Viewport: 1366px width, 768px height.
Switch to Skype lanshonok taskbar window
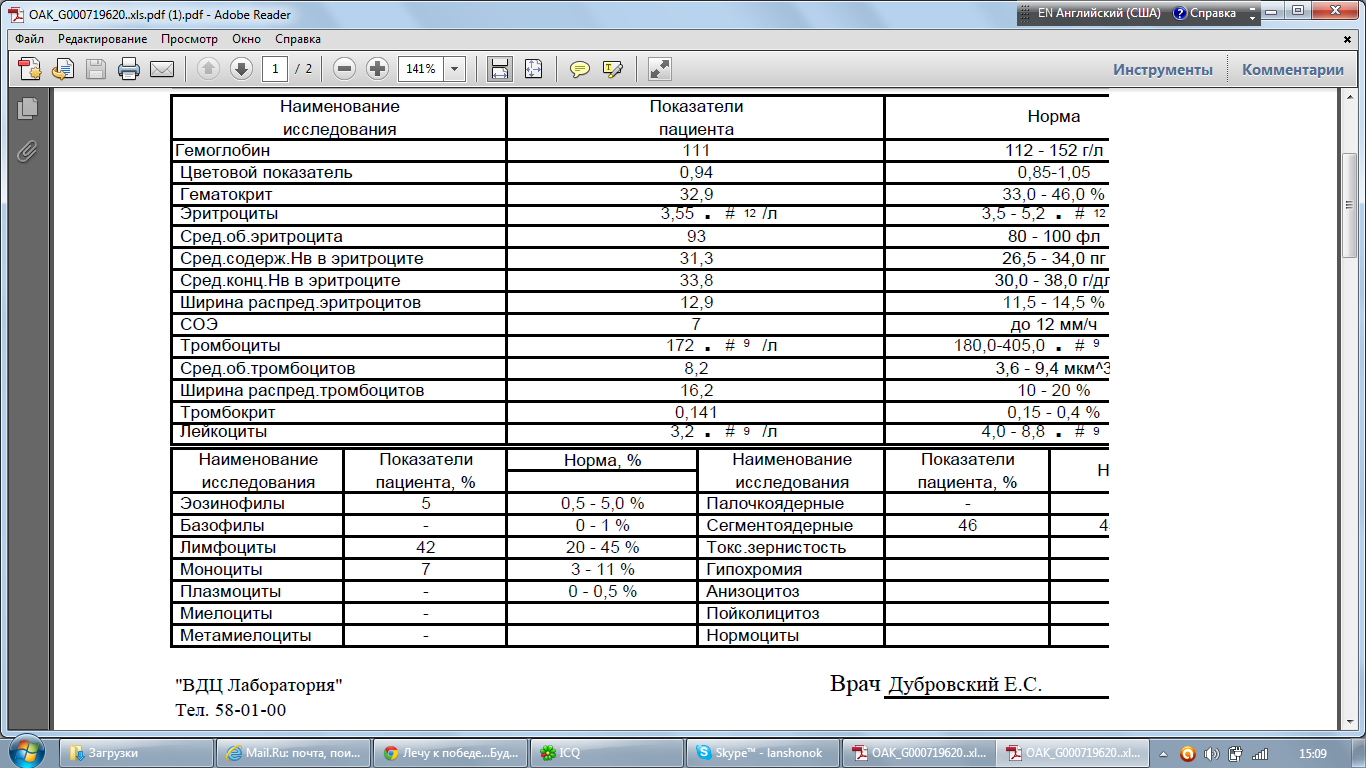762,753
